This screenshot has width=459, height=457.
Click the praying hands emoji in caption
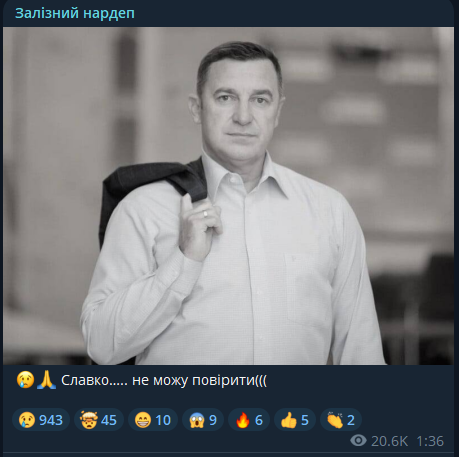46,380
